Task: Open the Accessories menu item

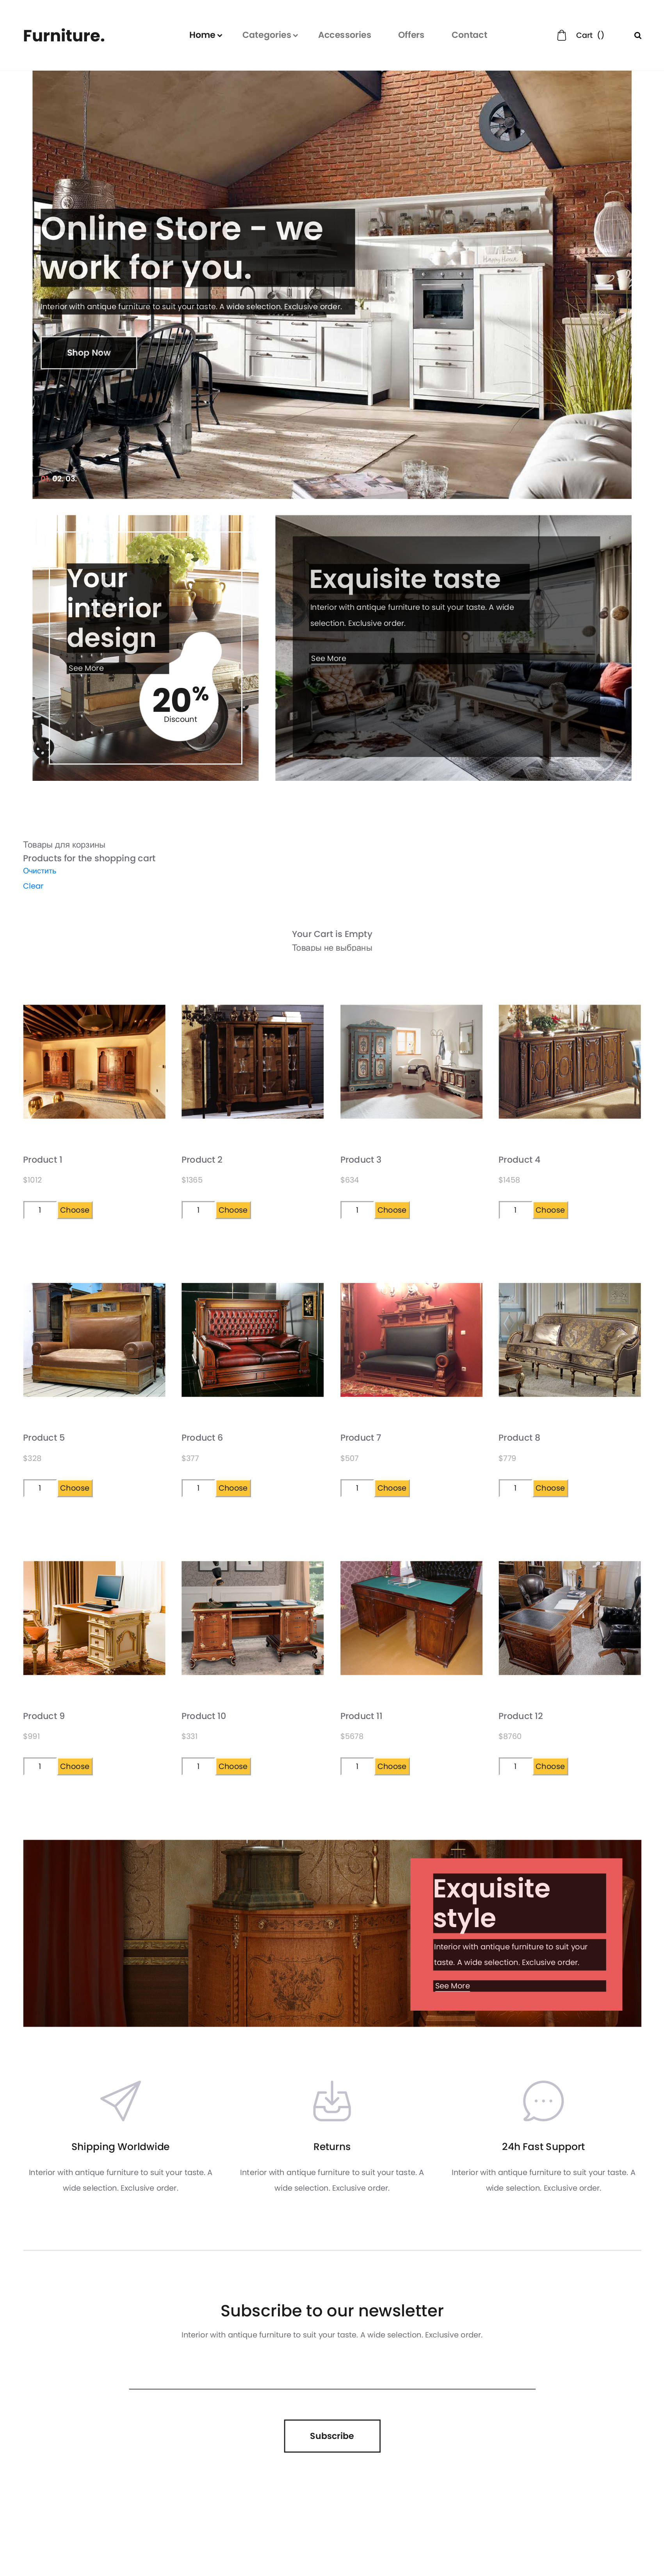Action: point(344,35)
